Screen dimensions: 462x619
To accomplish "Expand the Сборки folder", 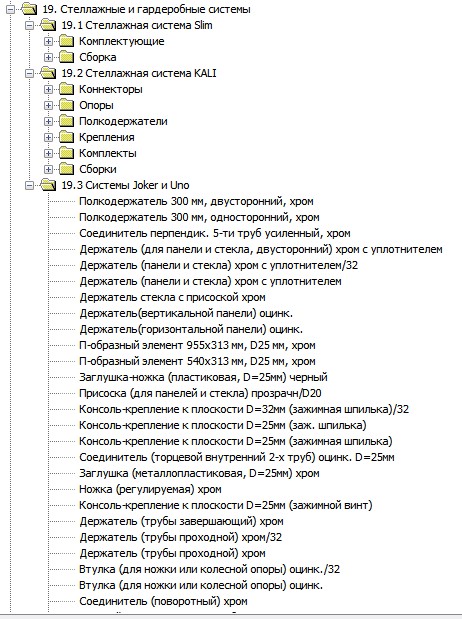I will pyautogui.click(x=48, y=169).
